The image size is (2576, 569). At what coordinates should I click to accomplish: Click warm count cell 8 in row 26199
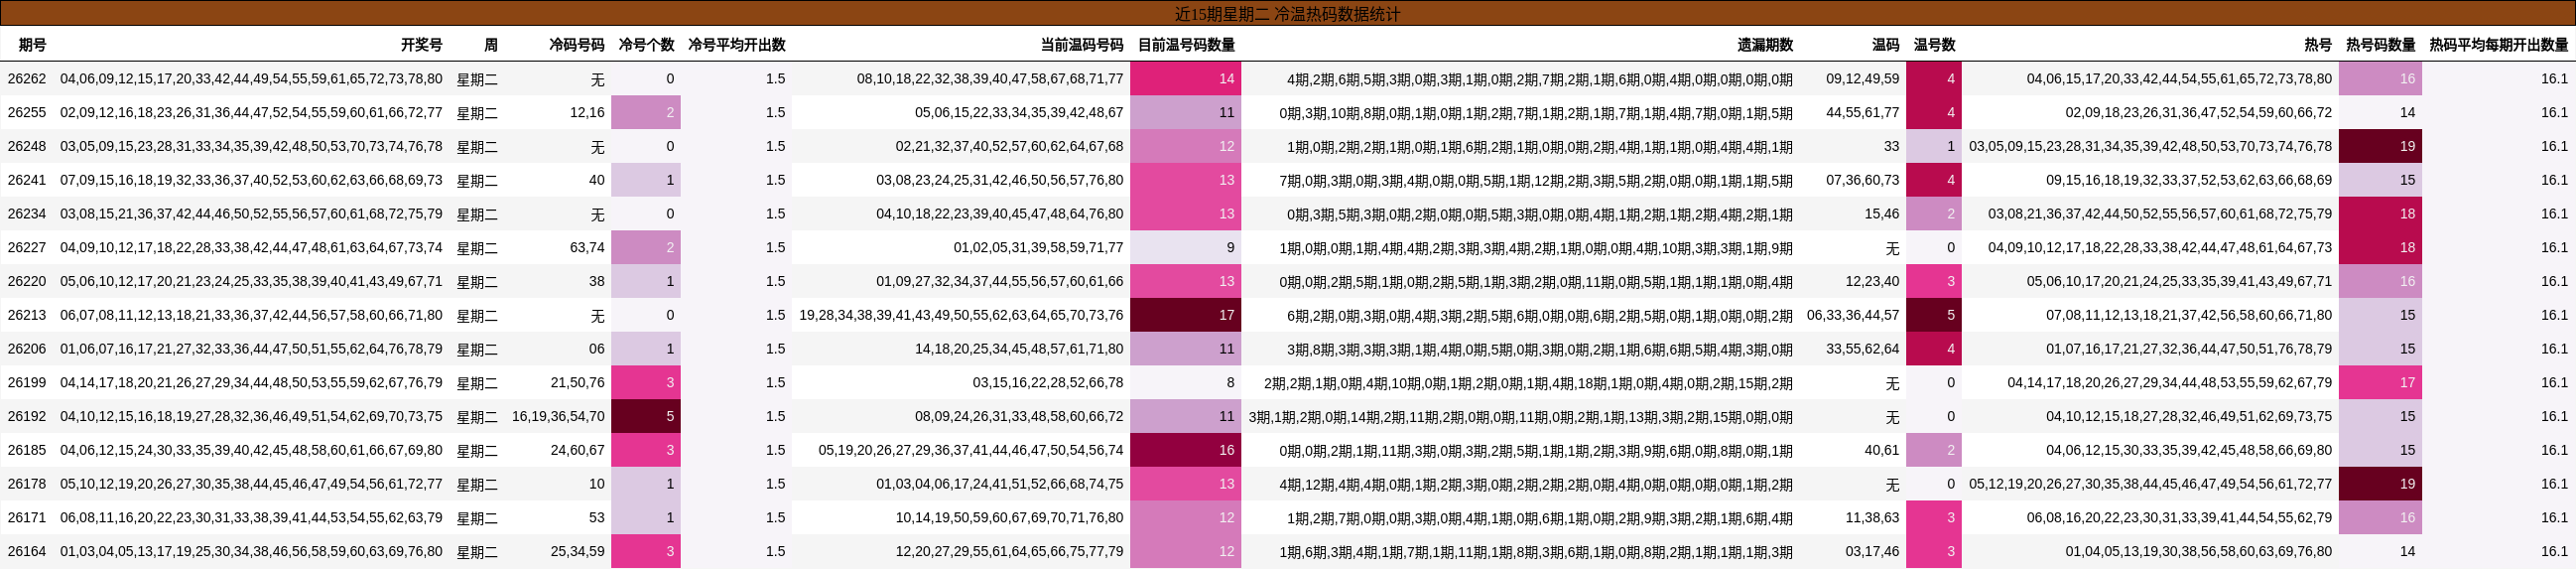pyautogui.click(x=1186, y=383)
